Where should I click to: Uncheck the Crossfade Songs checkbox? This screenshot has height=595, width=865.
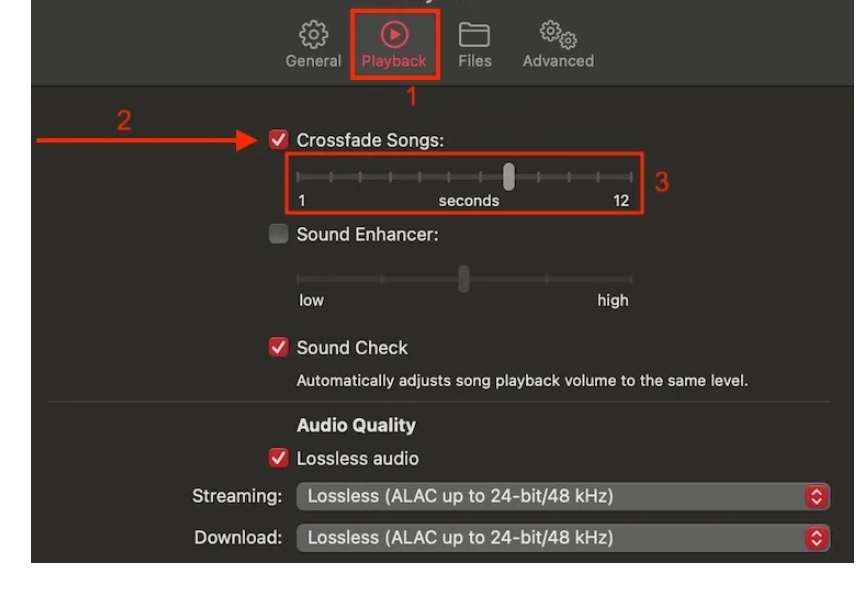(x=279, y=140)
